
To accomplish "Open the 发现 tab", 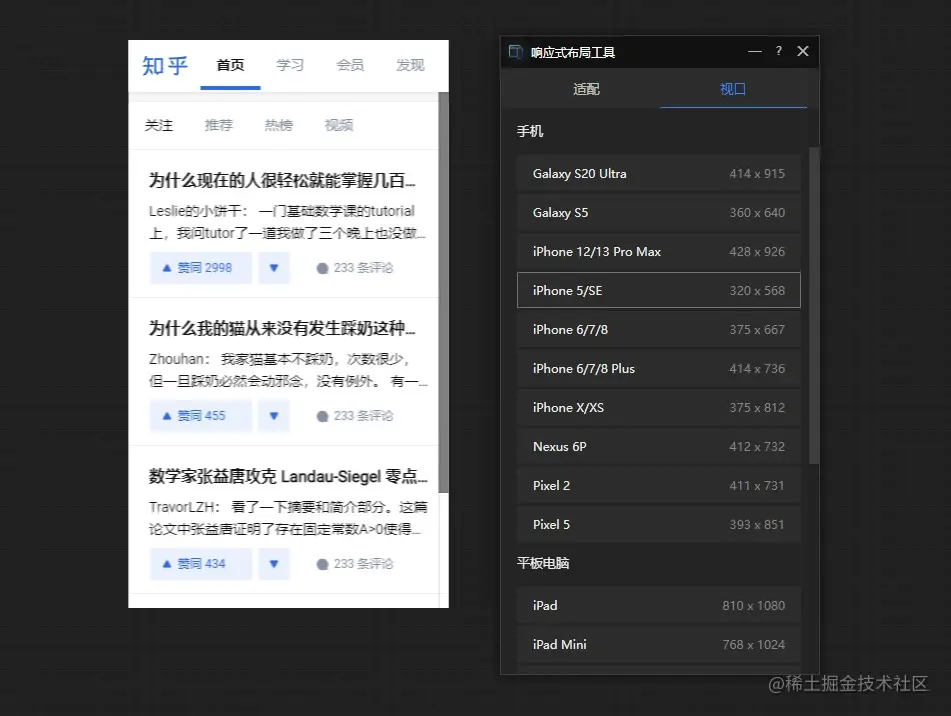I will click(x=410, y=65).
